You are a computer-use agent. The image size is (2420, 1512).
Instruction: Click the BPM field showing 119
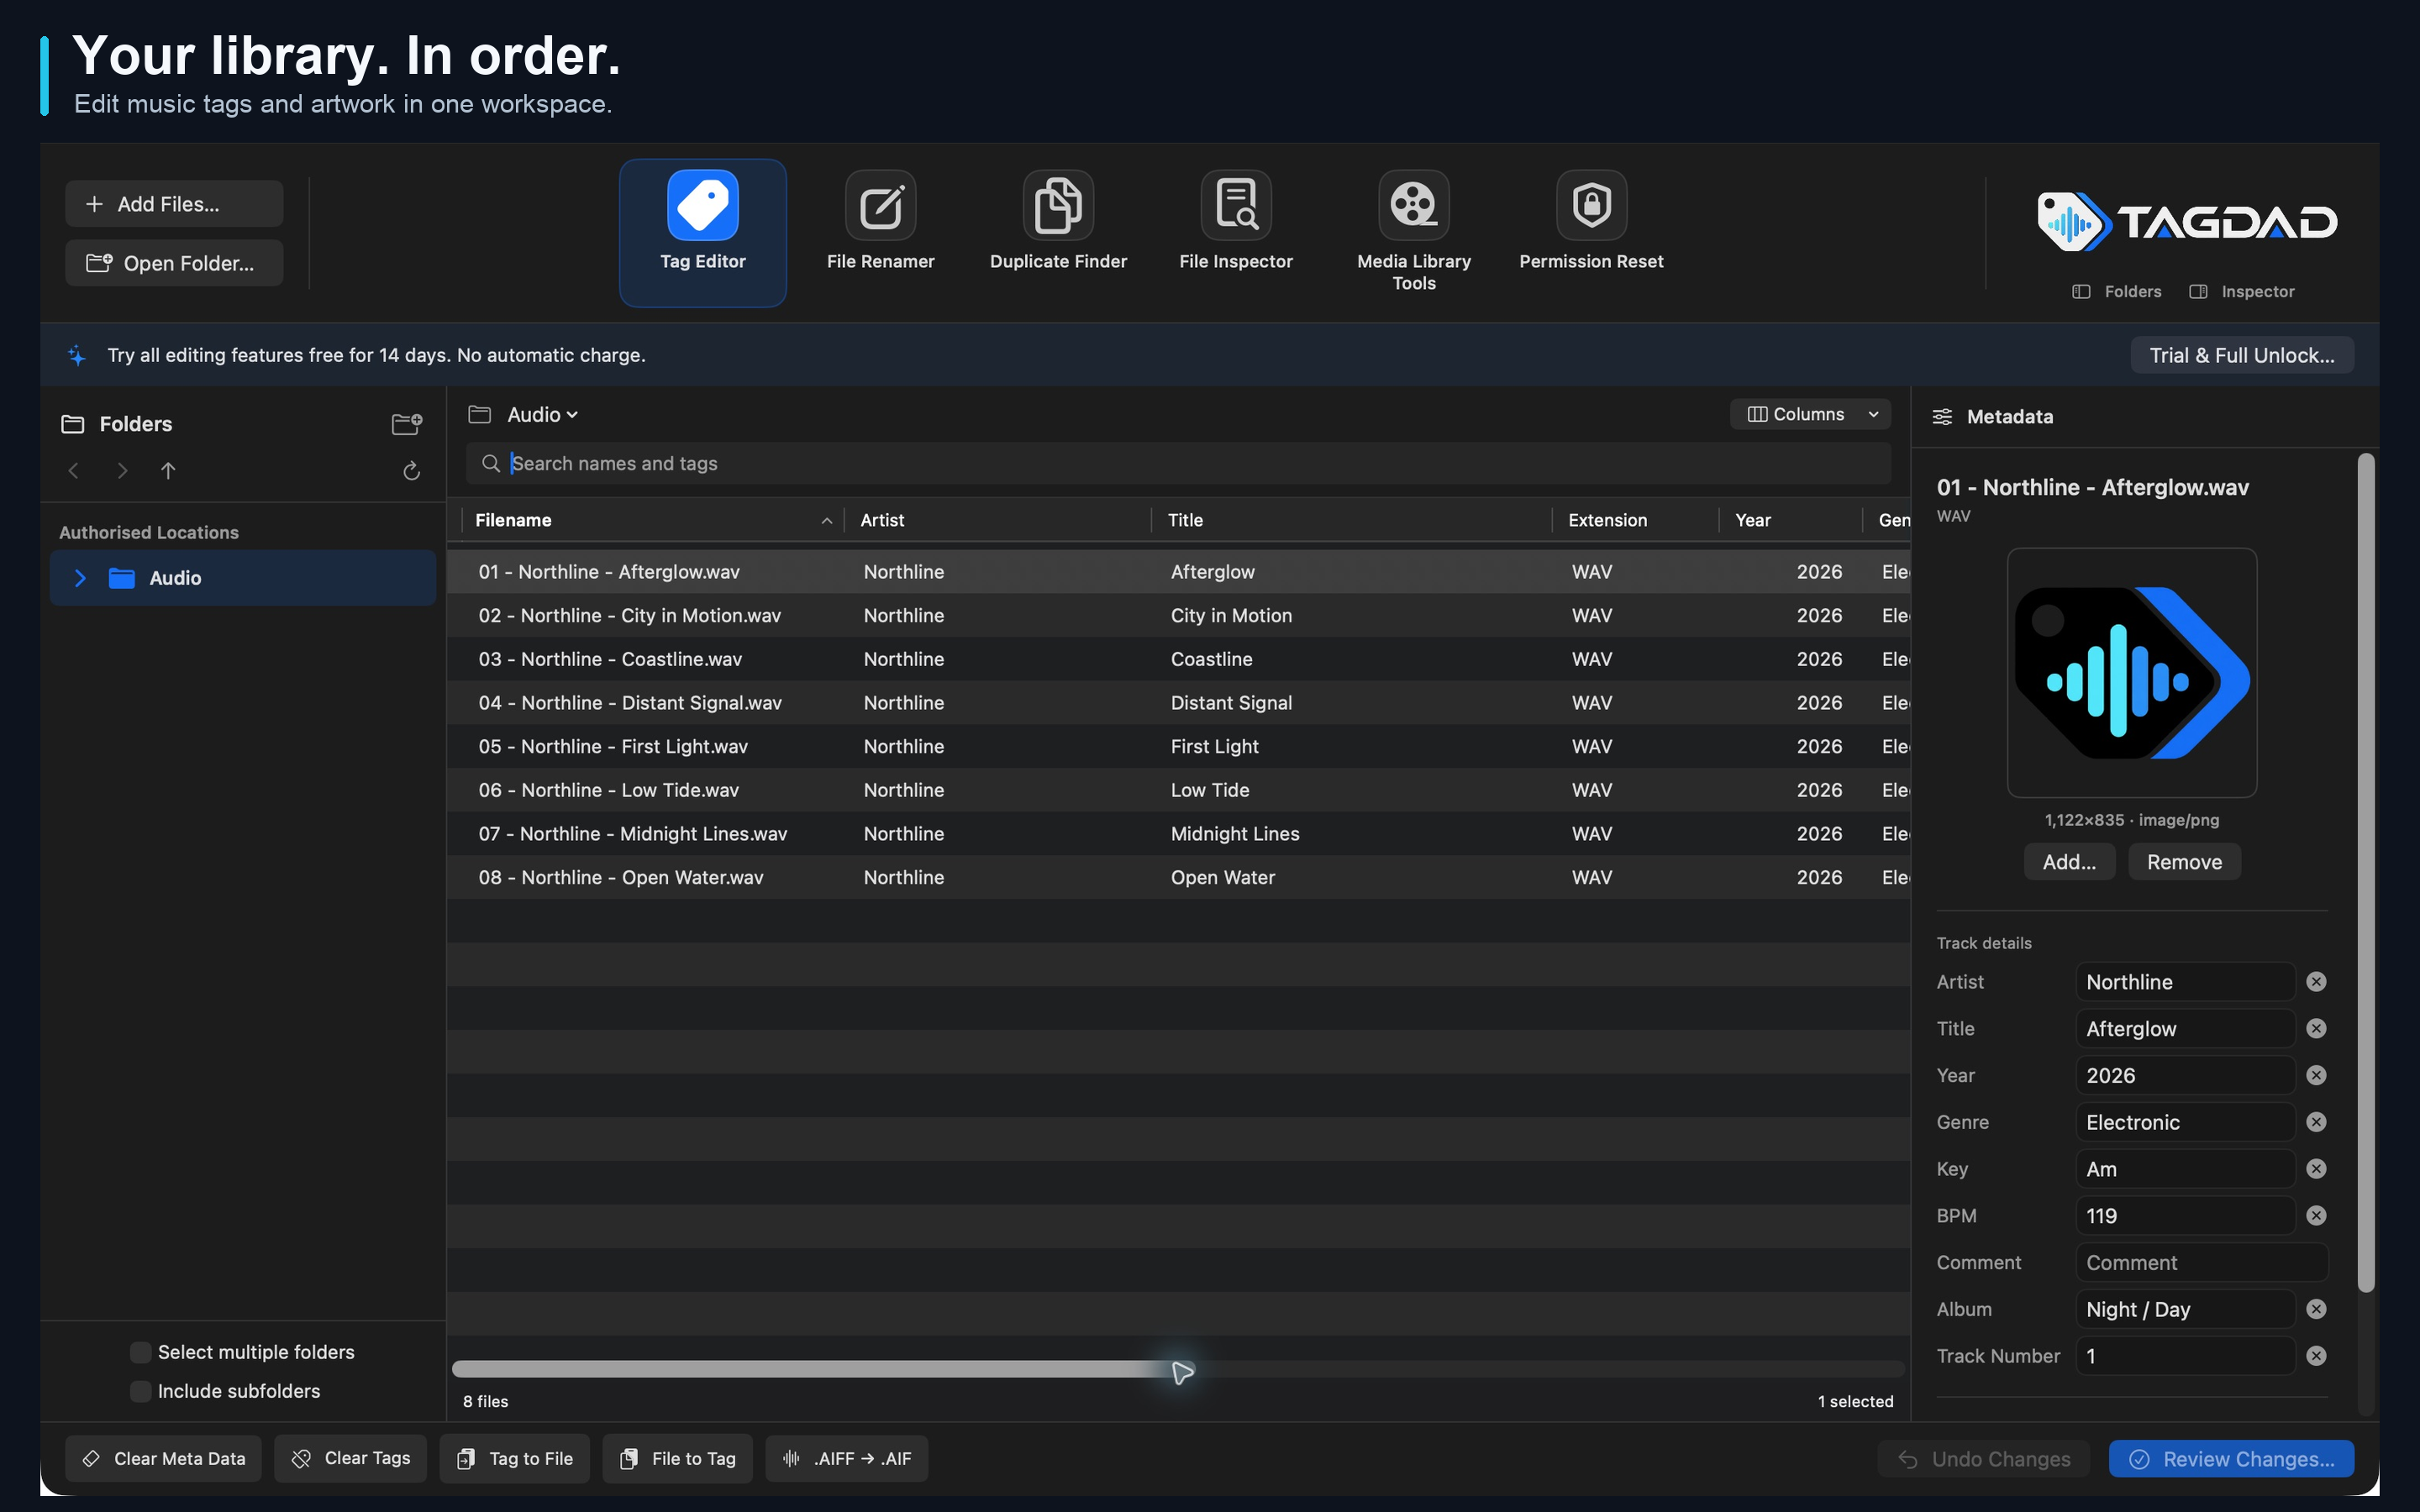(x=2185, y=1216)
